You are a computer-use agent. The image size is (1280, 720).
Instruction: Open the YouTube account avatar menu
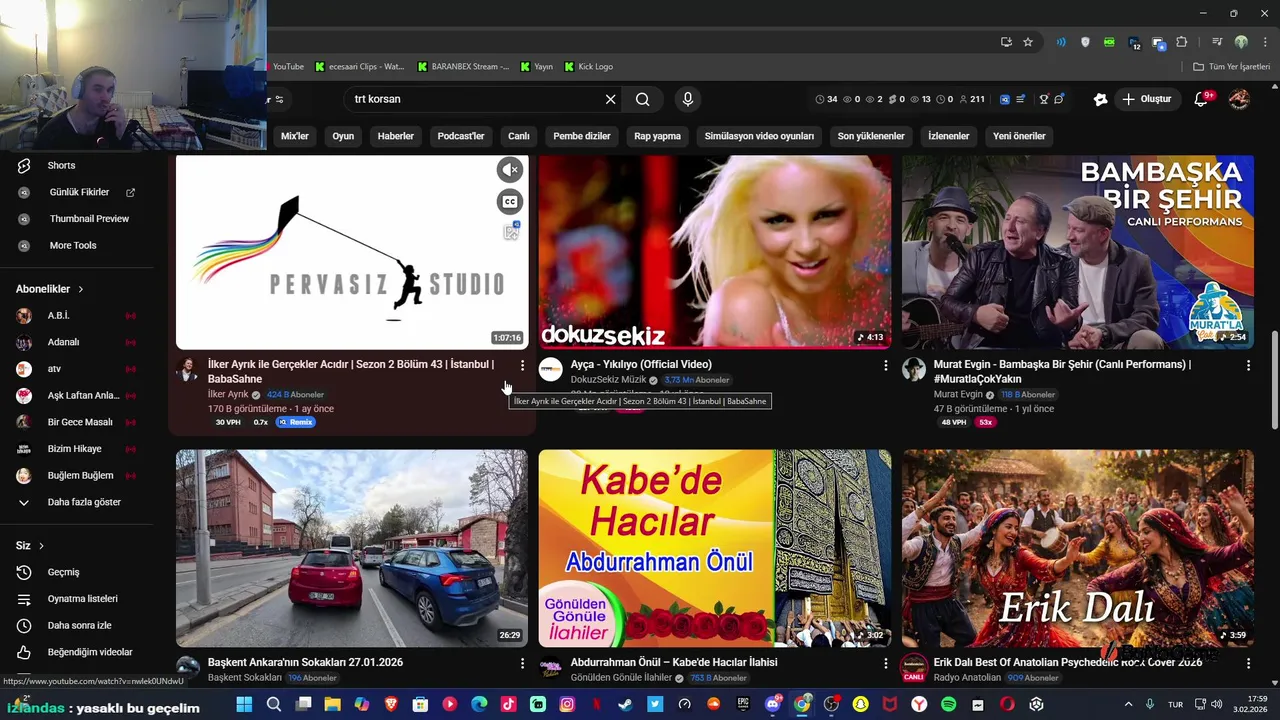[1239, 99]
